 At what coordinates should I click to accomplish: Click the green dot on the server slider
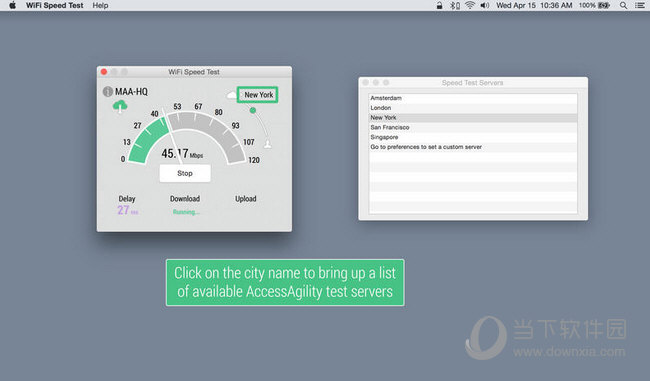point(253,110)
